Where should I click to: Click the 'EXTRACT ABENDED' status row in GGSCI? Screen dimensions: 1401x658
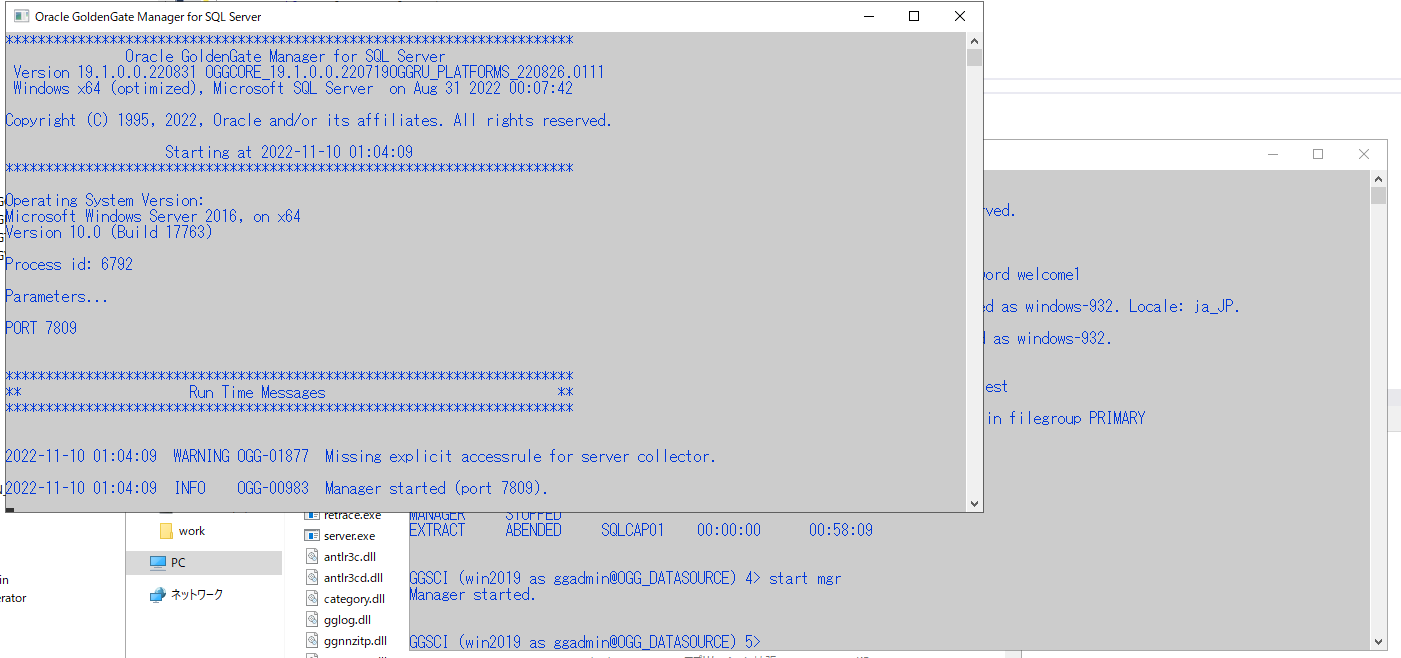click(641, 530)
